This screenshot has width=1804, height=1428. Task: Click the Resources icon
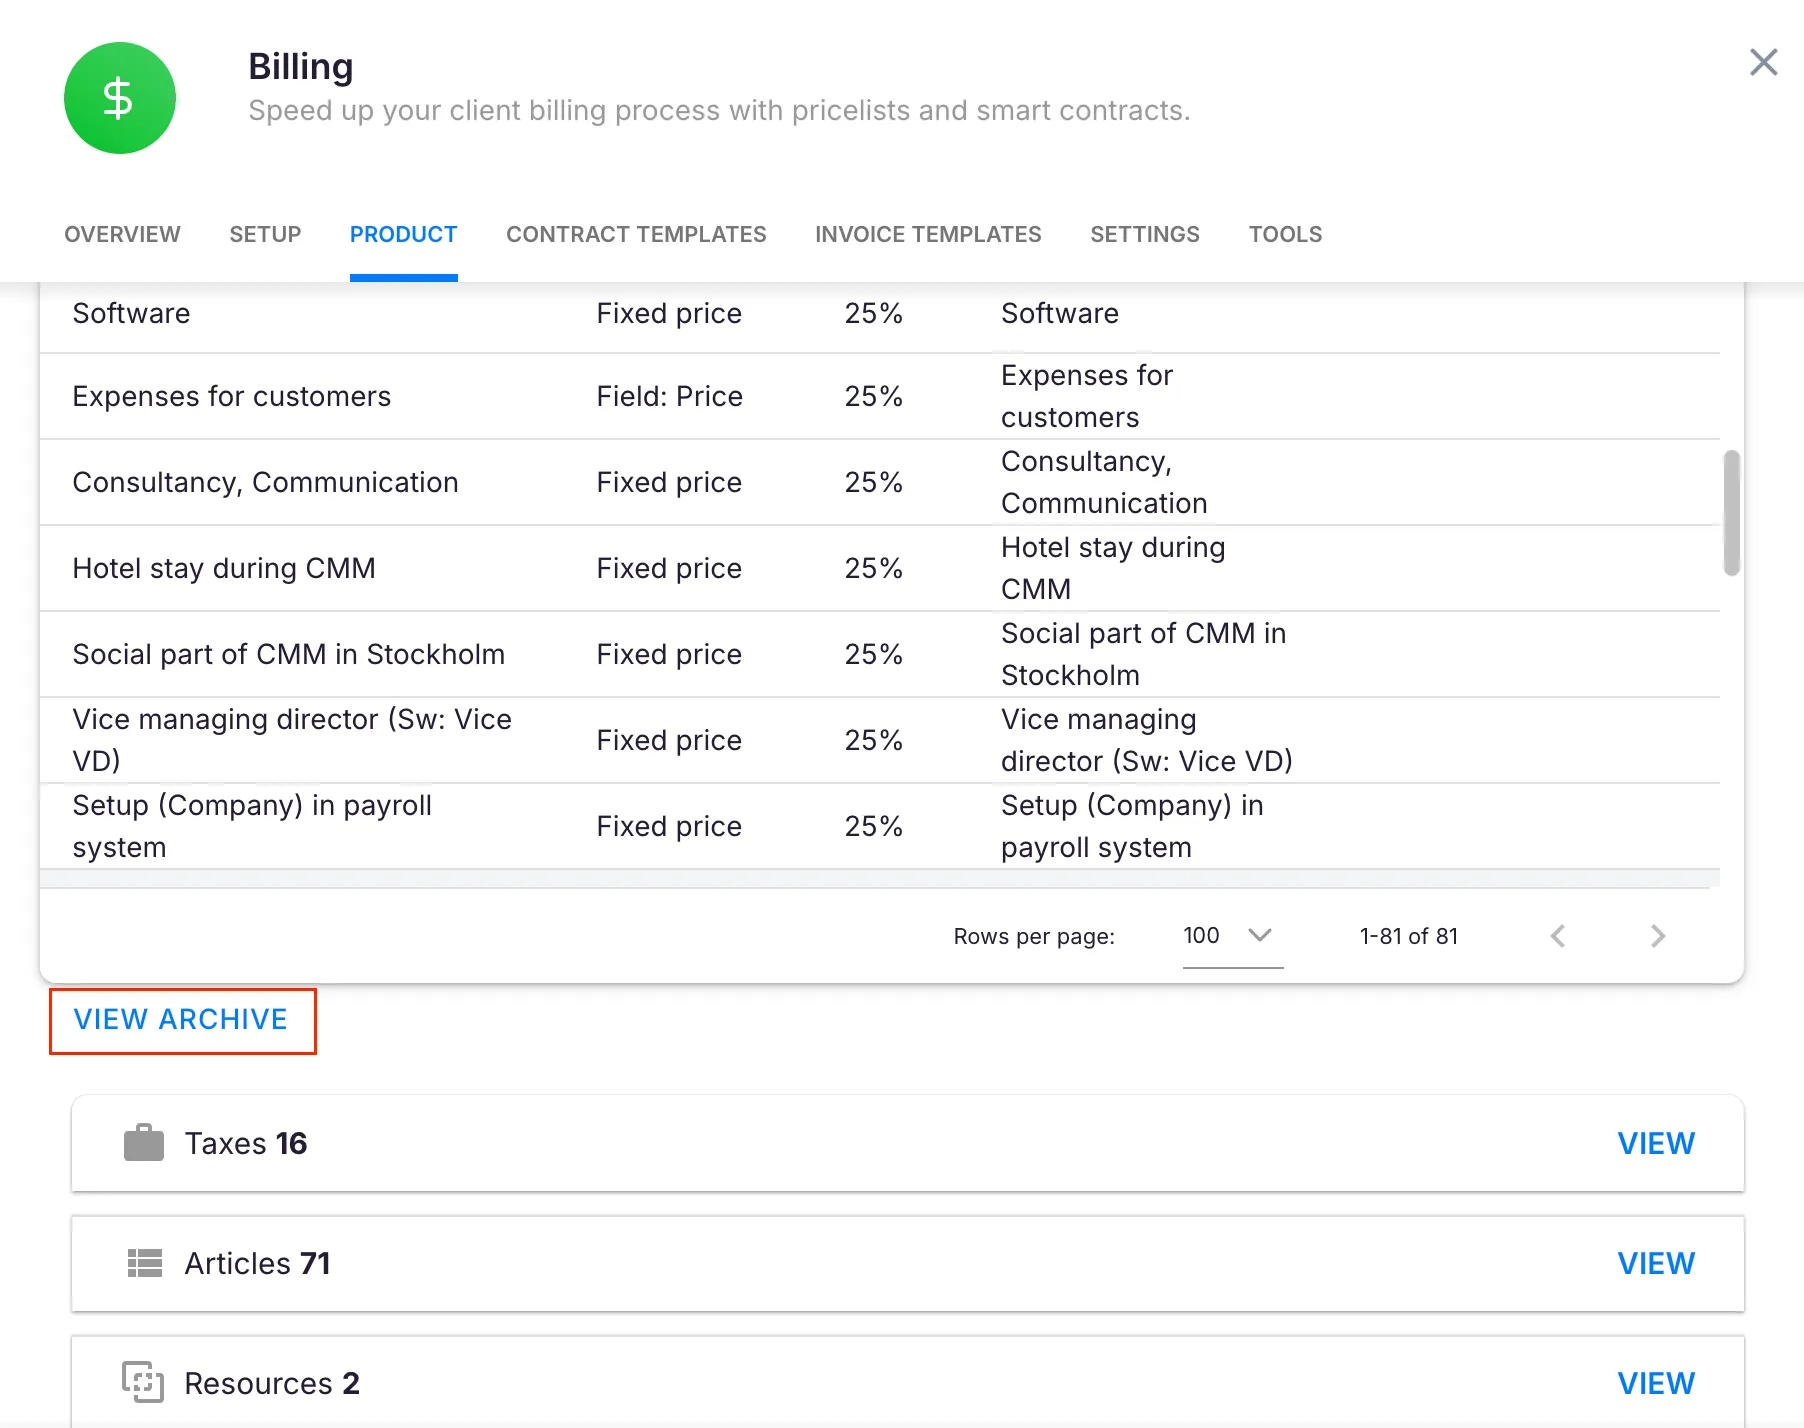click(143, 1382)
